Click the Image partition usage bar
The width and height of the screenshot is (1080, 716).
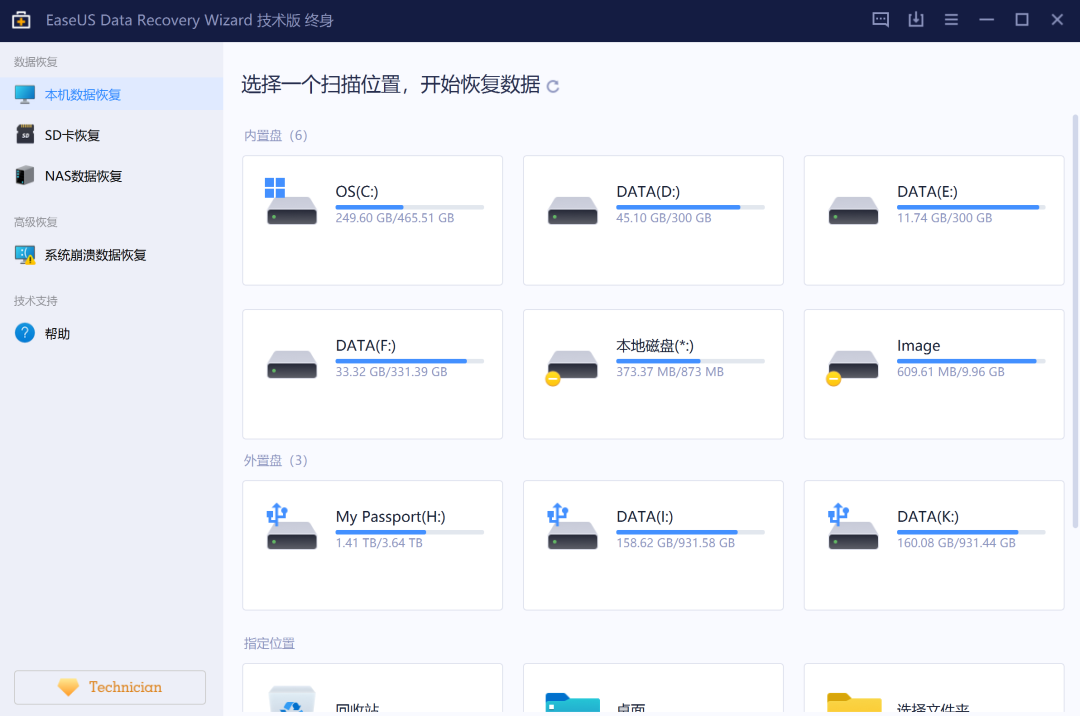click(971, 361)
